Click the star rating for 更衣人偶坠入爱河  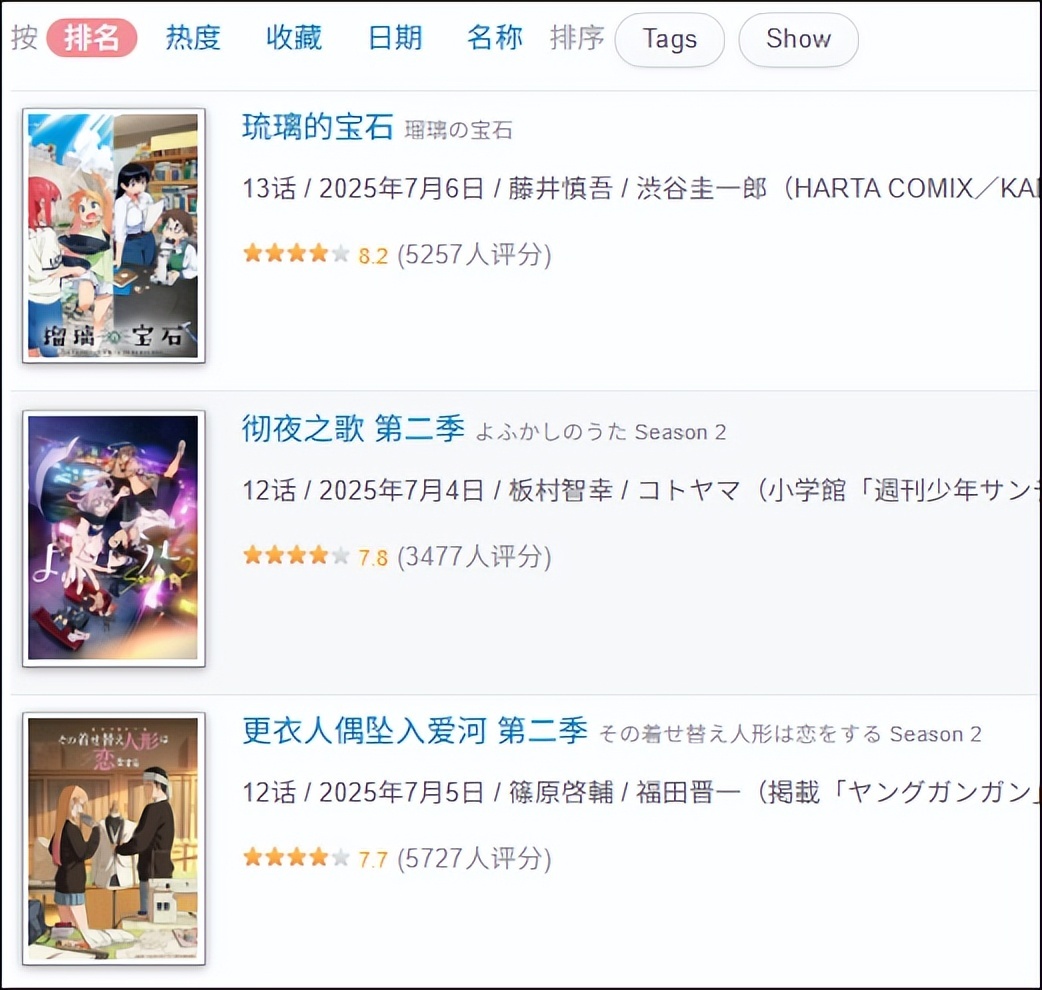click(296, 858)
